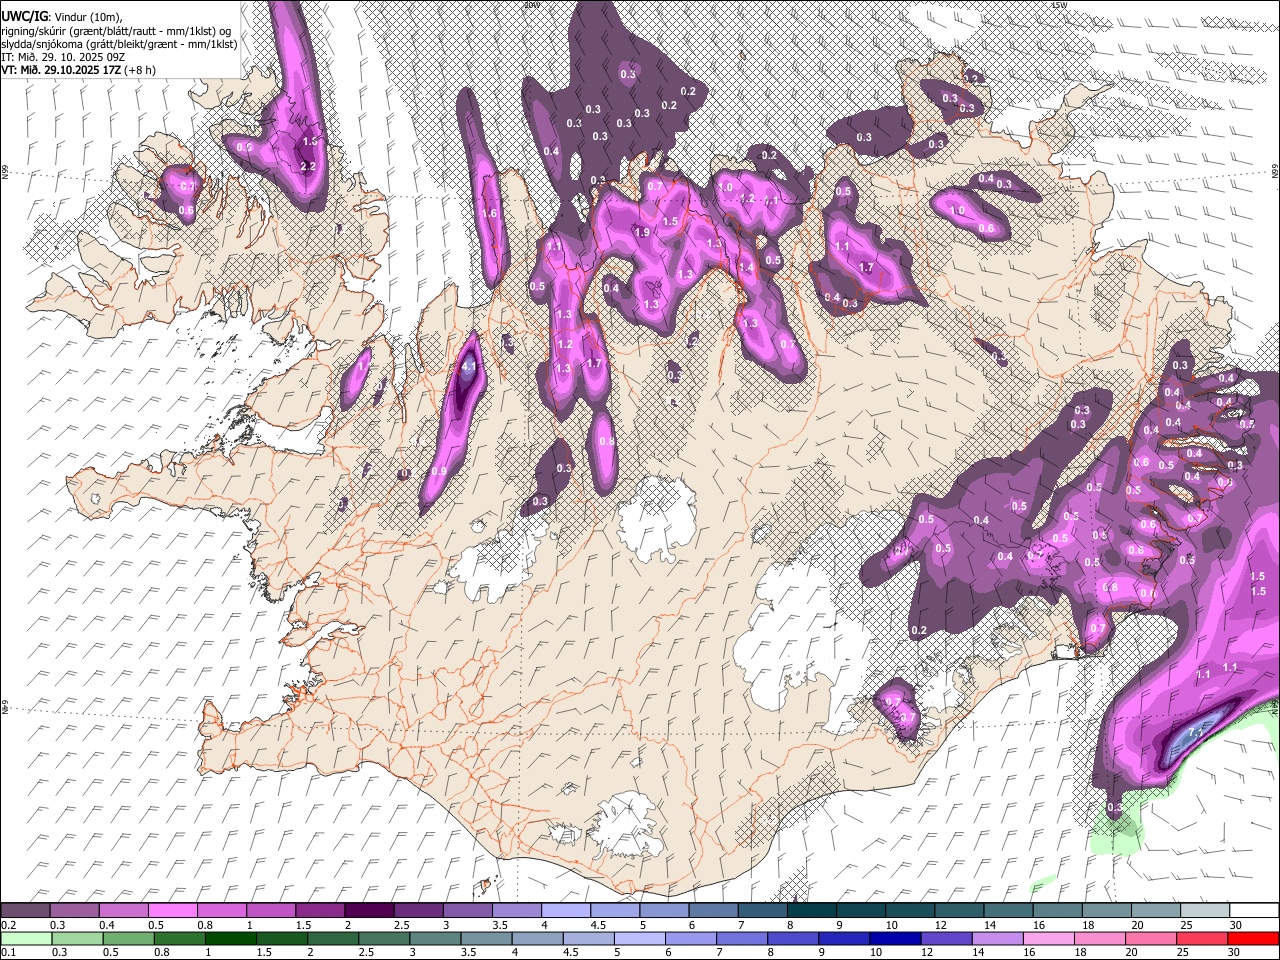Pick the deep blue 10–12 swatch in the lower scale

[x=895, y=938]
